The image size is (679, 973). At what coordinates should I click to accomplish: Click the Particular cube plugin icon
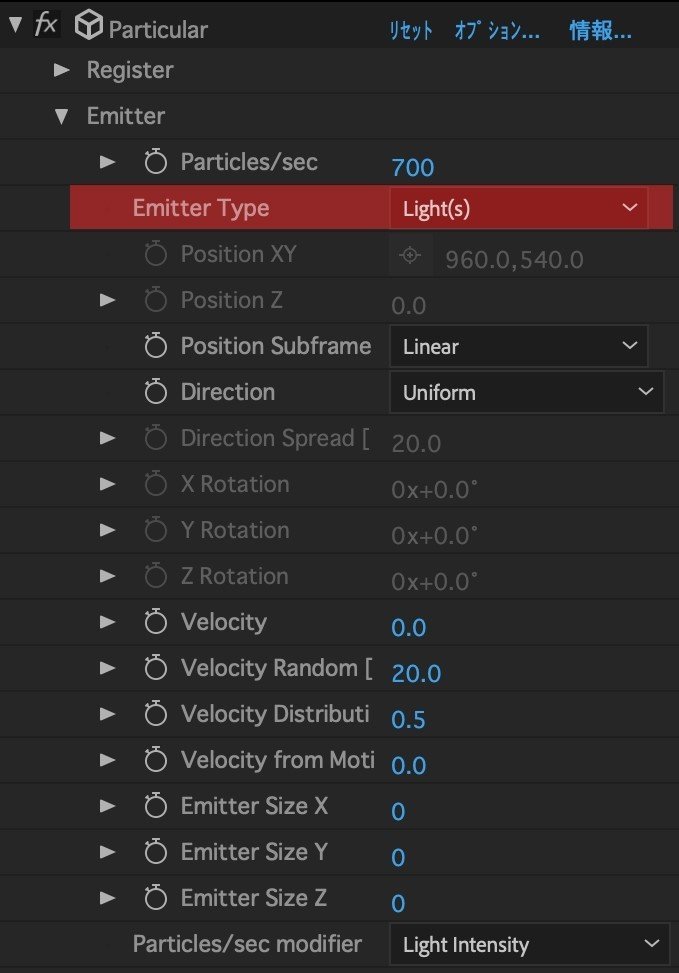[88, 26]
